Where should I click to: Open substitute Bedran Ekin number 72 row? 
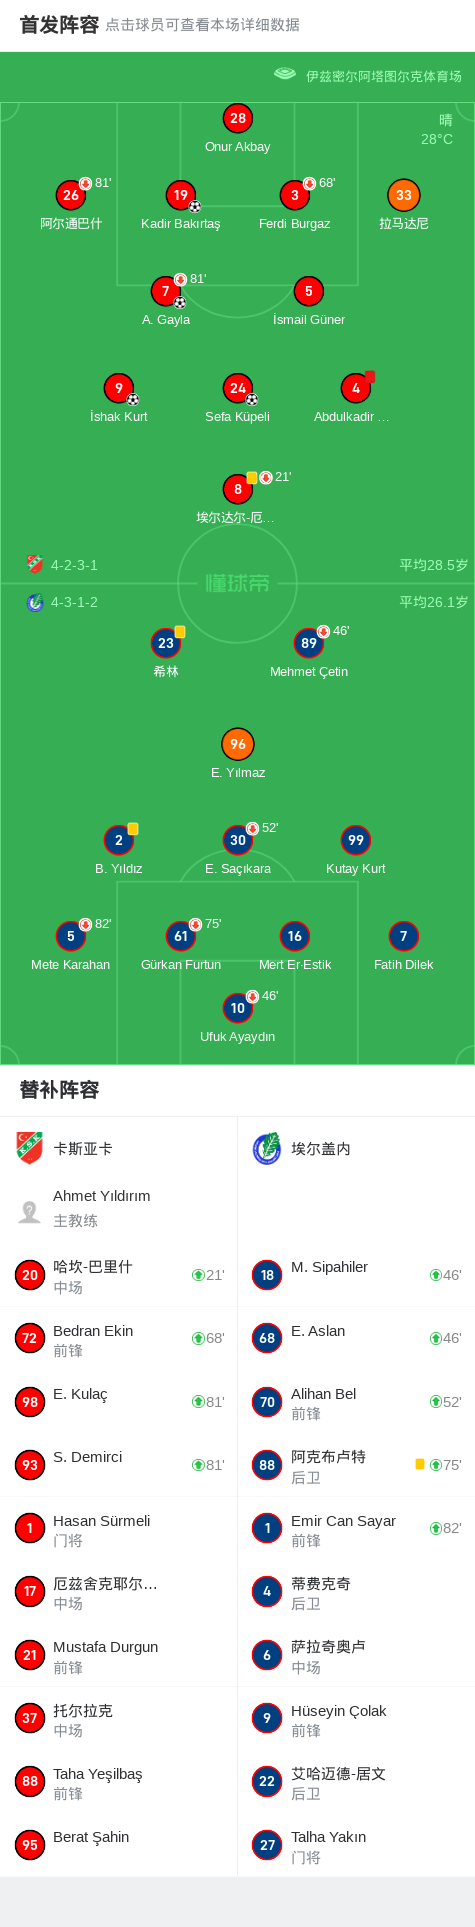(119, 1339)
